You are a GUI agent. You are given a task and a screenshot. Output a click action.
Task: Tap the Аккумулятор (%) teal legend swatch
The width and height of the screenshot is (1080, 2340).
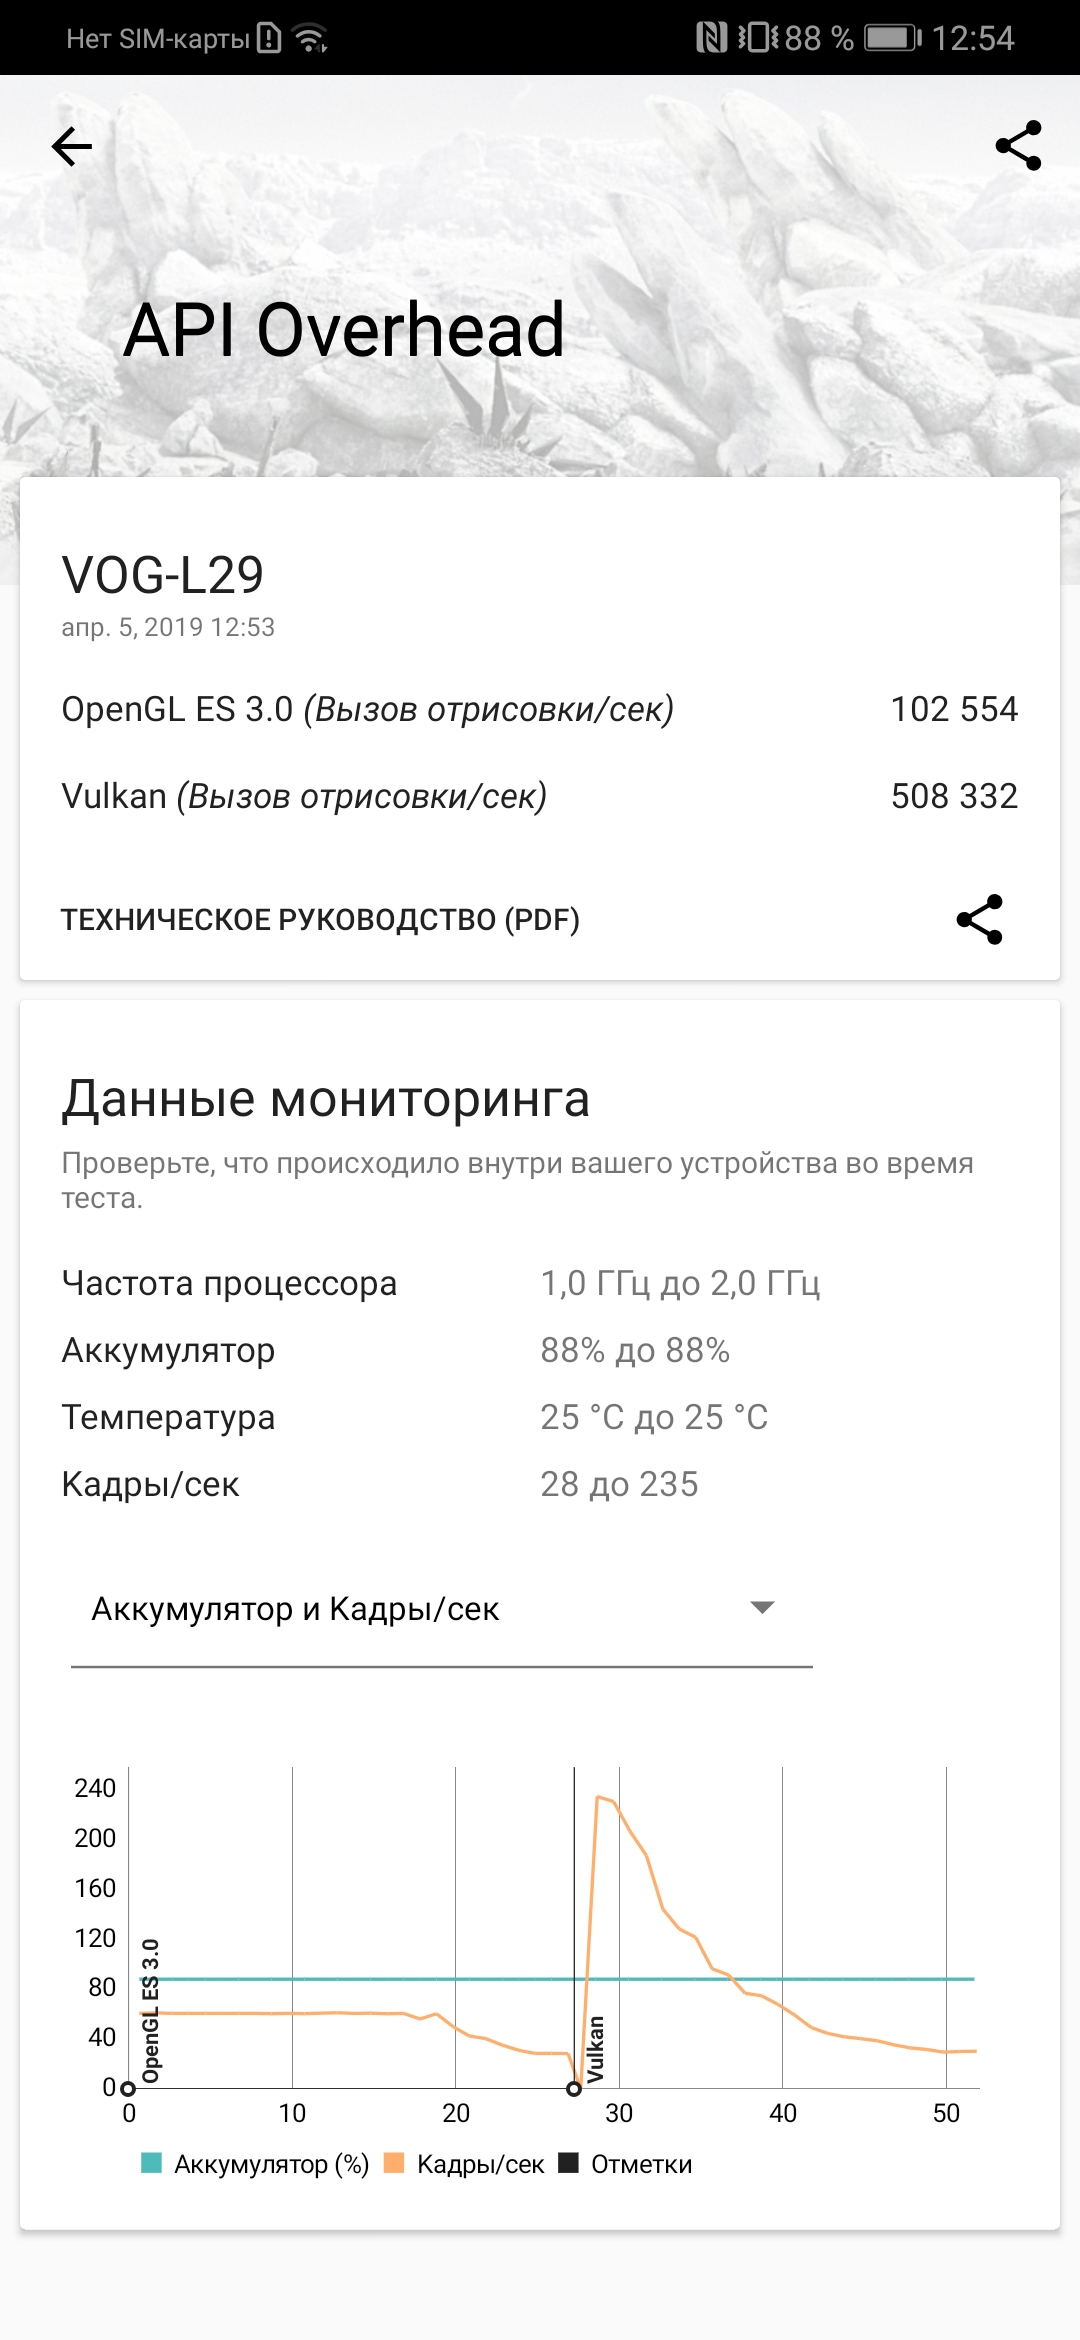[152, 2163]
